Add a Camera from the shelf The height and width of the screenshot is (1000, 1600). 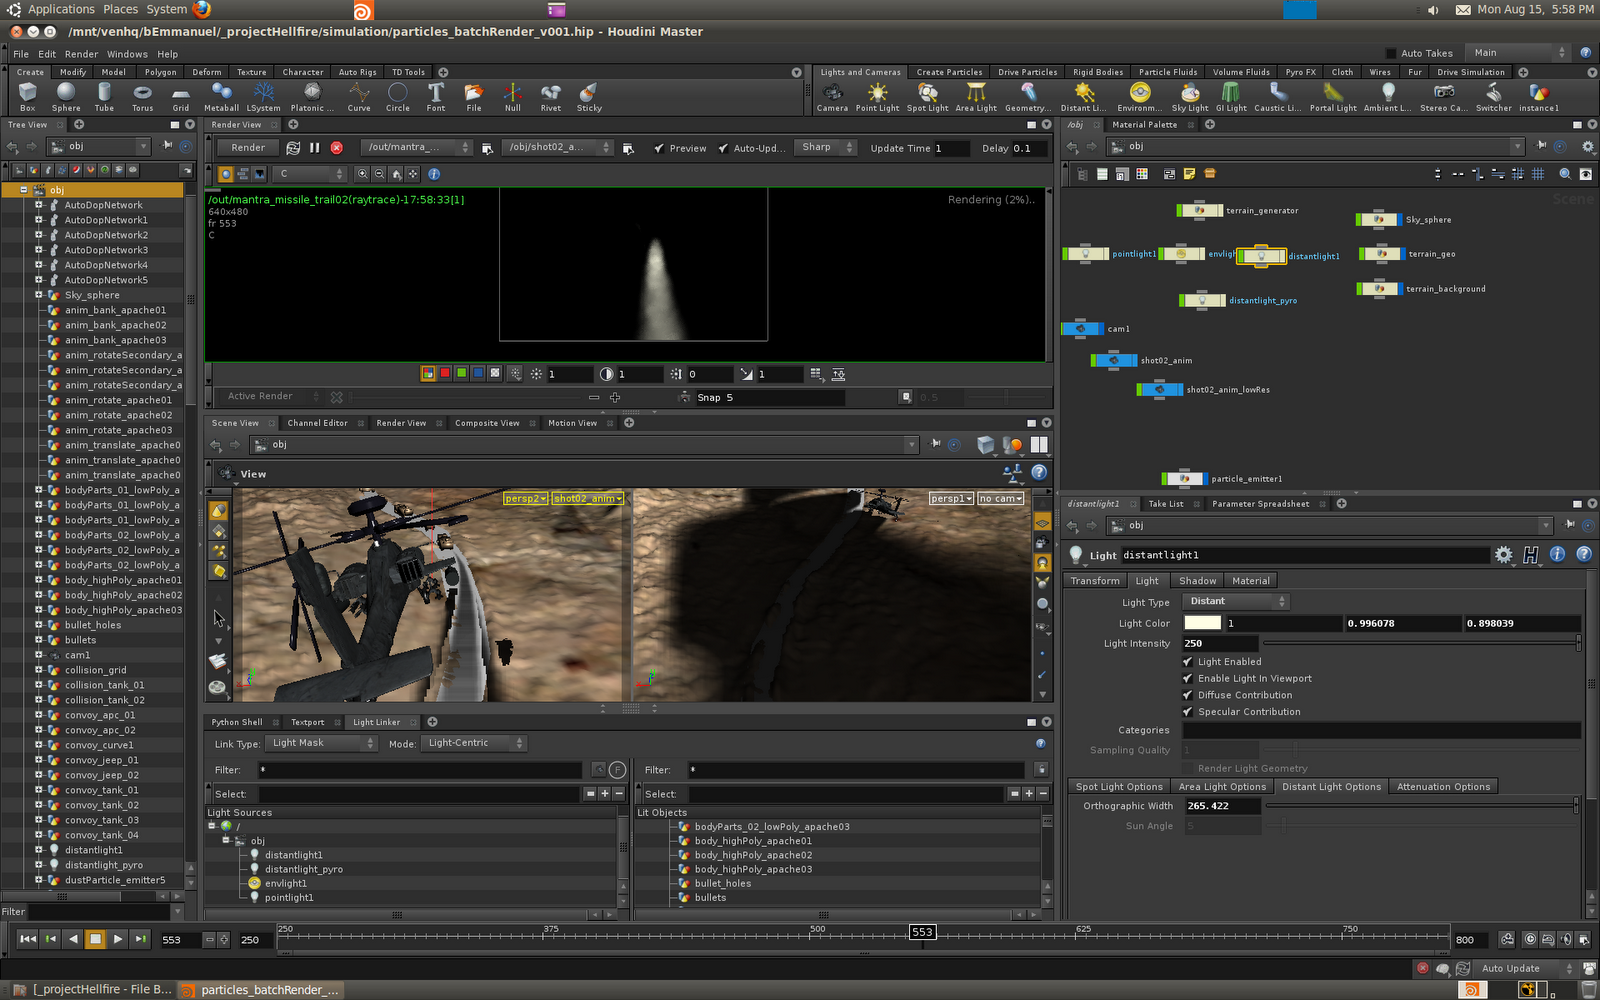832,95
